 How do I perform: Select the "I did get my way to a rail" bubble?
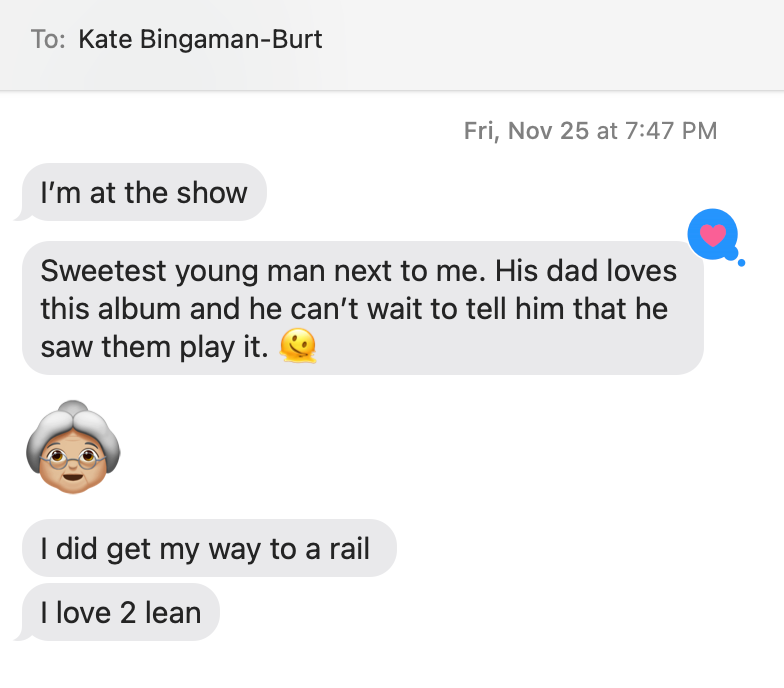point(210,548)
